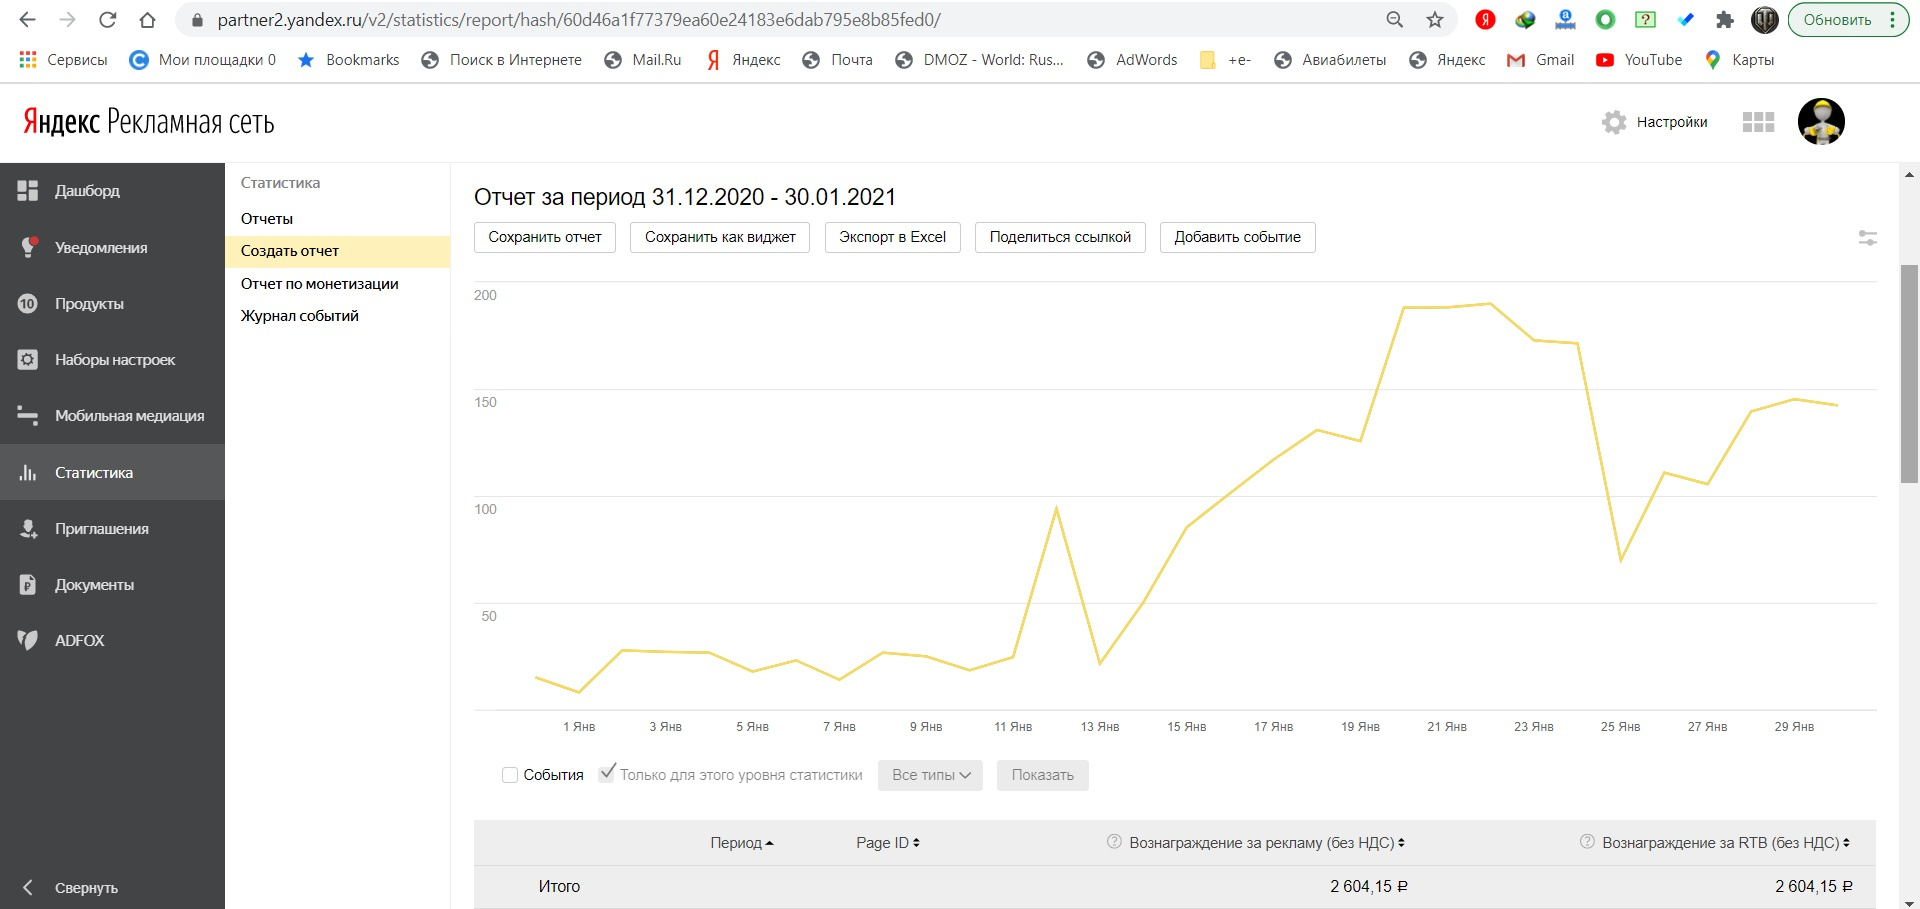Sort by 'Вознаграждение за RTB' column
The image size is (1920, 909).
click(x=1726, y=843)
